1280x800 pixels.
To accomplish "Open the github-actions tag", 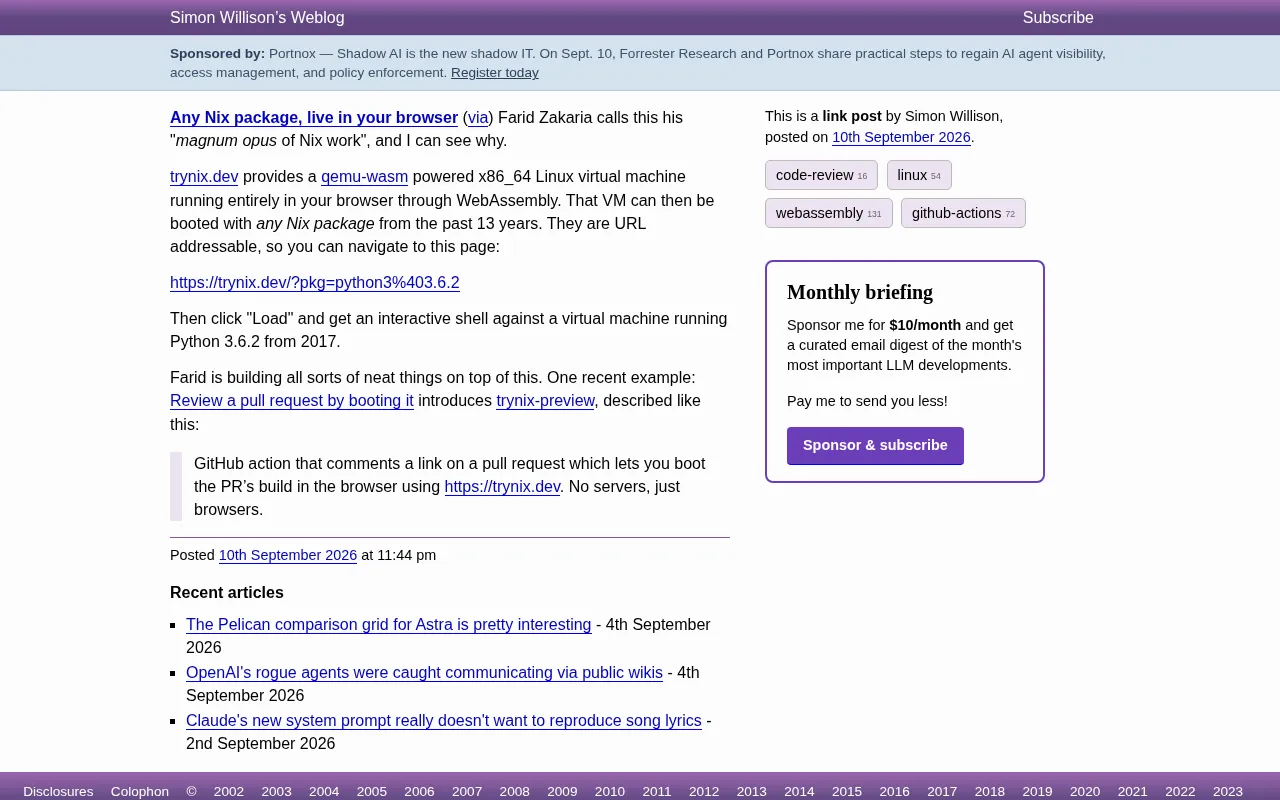I will click(963, 213).
